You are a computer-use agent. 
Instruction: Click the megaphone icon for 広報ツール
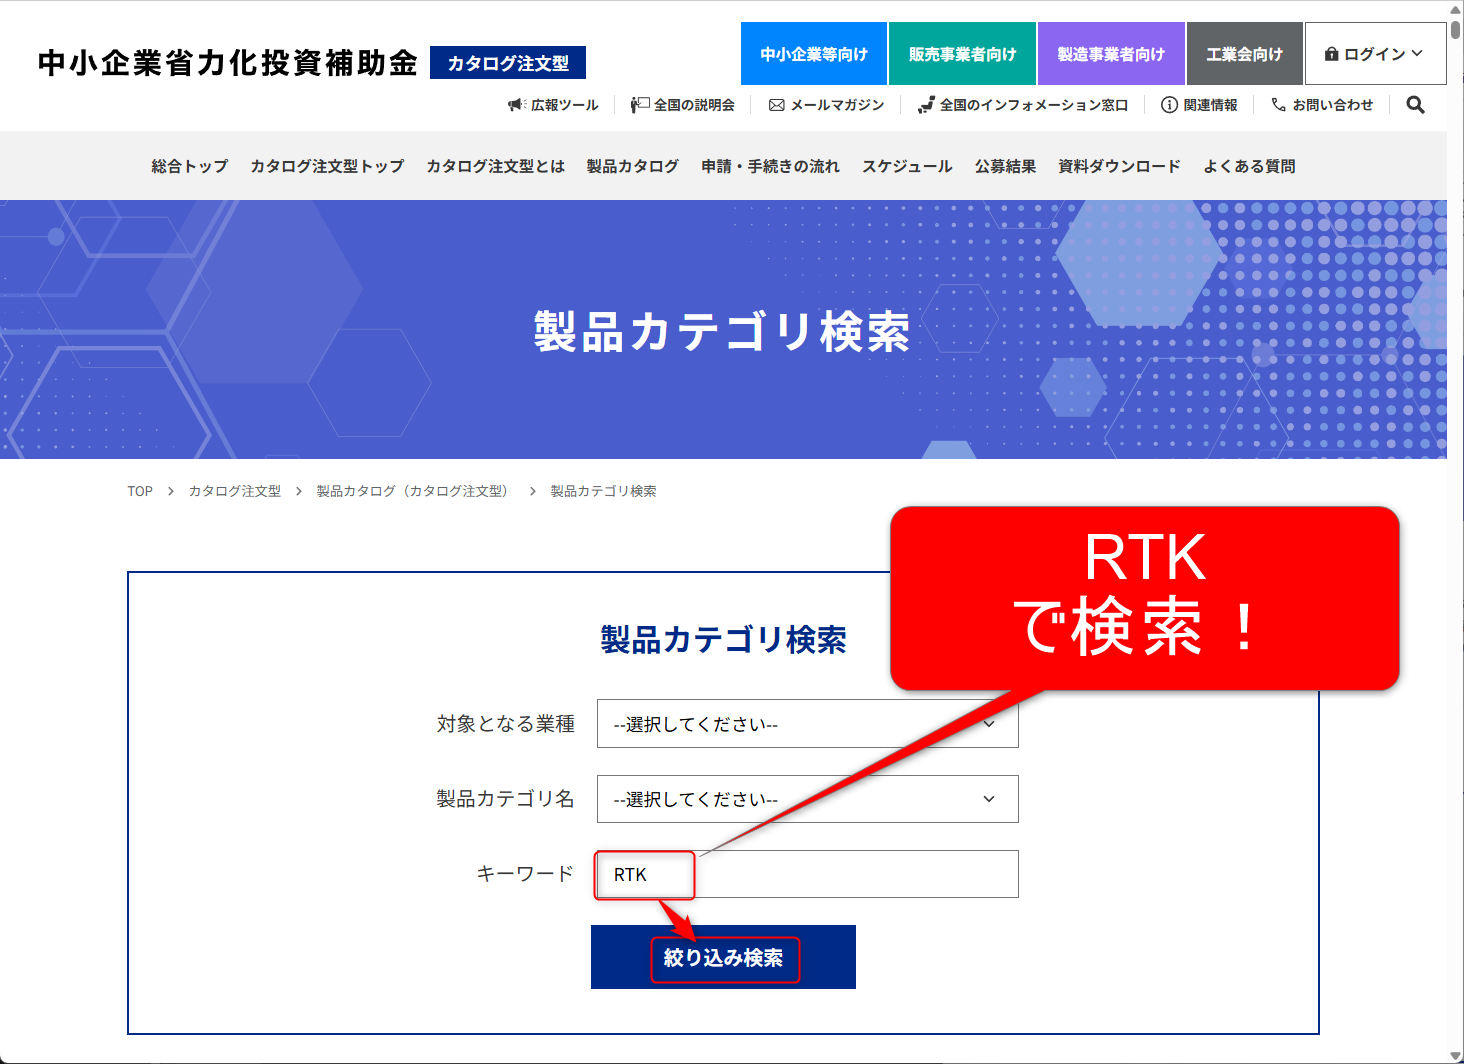click(x=516, y=105)
